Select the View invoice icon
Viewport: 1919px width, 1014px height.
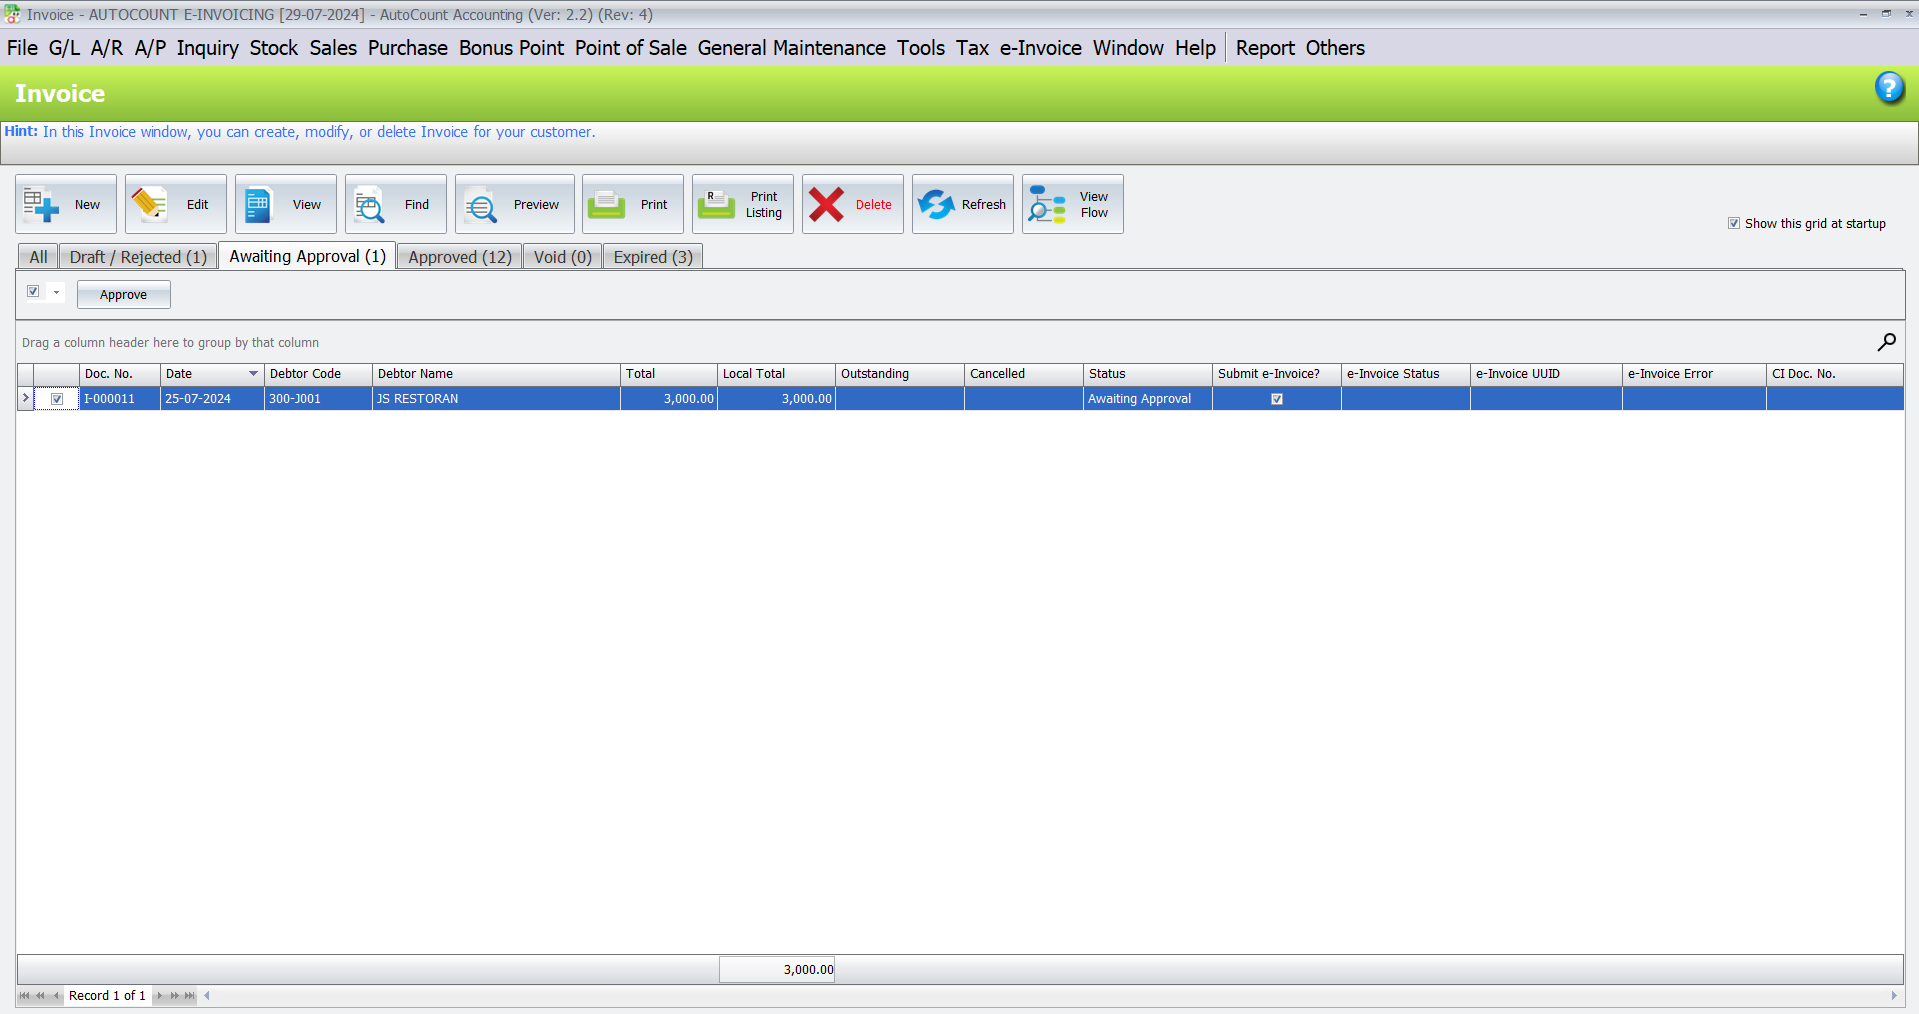[x=285, y=204]
